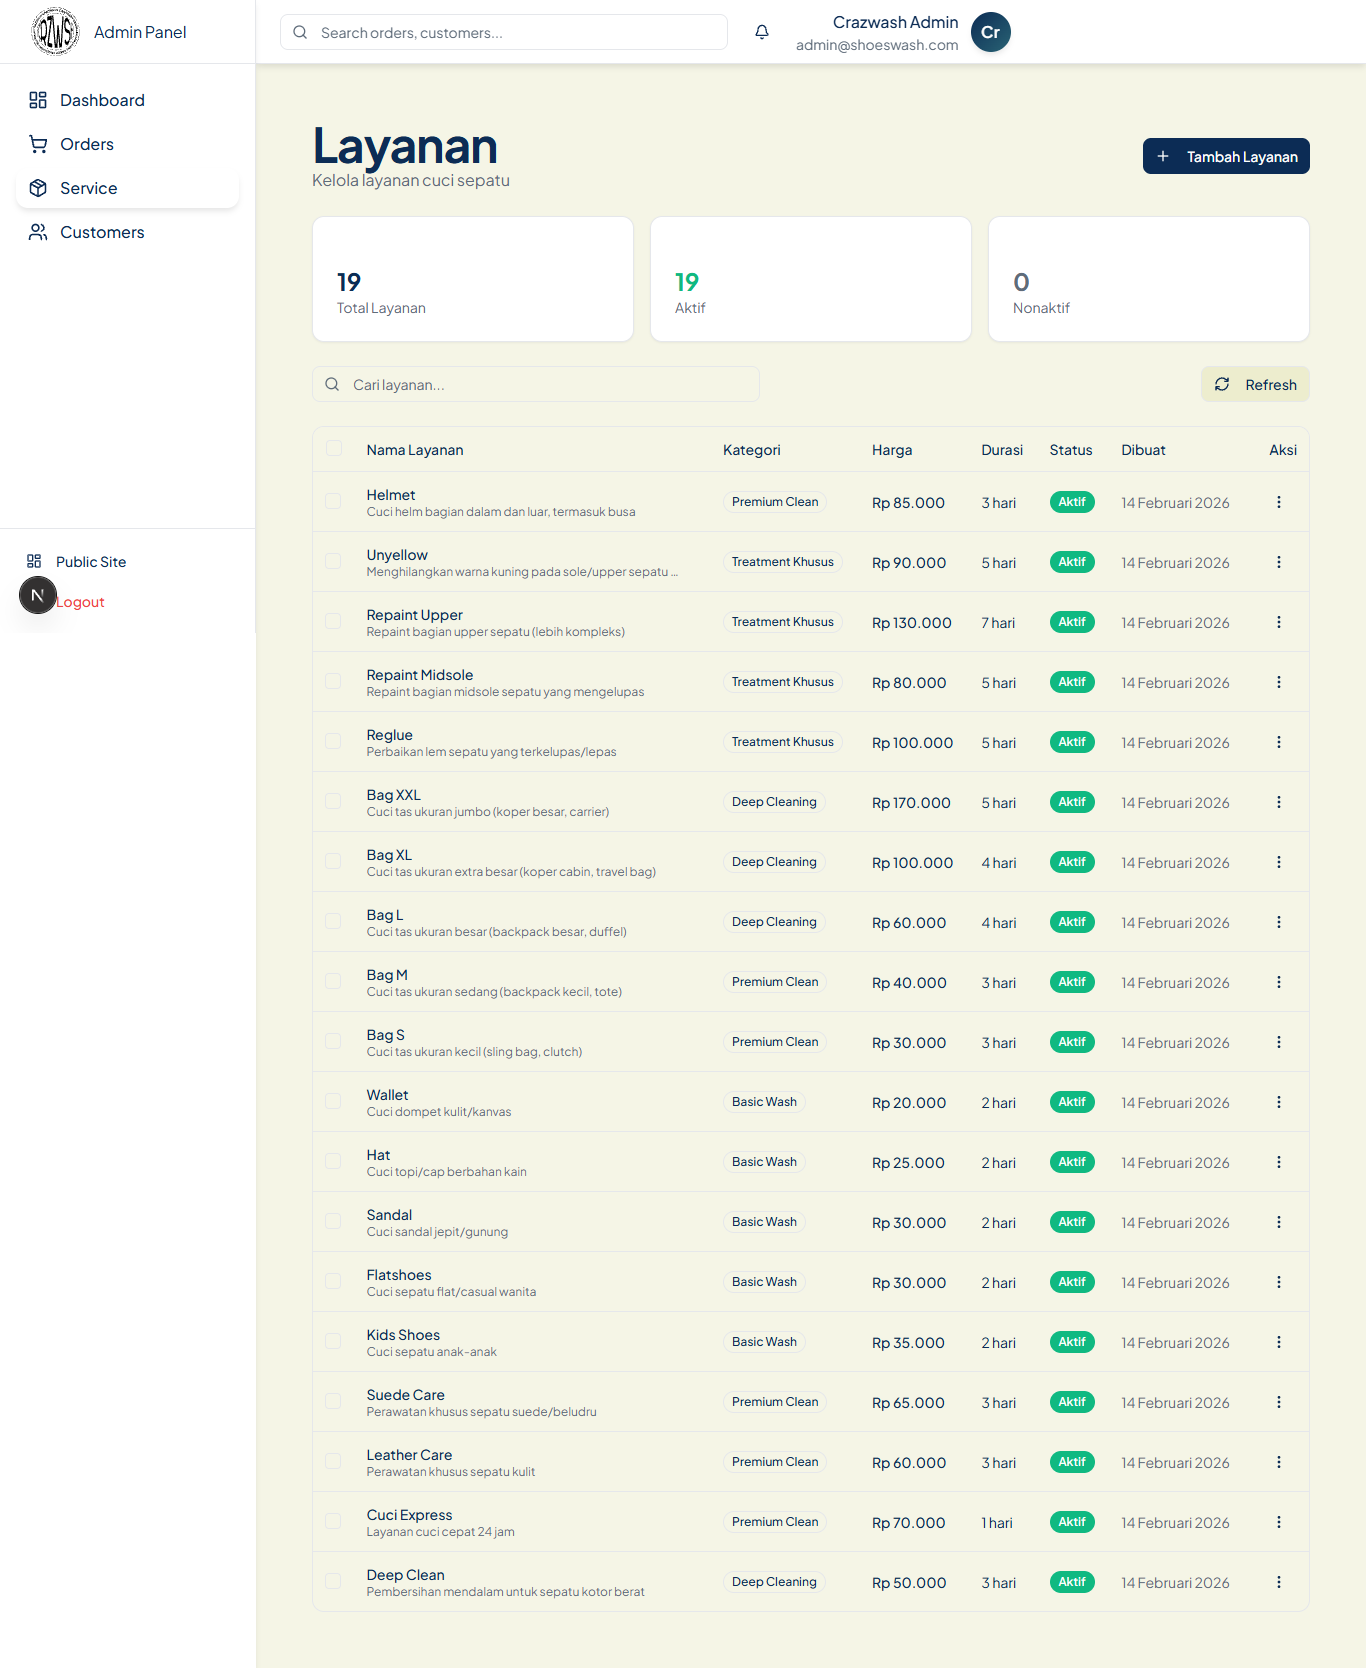Tick the Bag XXL row checkbox
Viewport: 1366px width, 1668px height.
pos(333,801)
